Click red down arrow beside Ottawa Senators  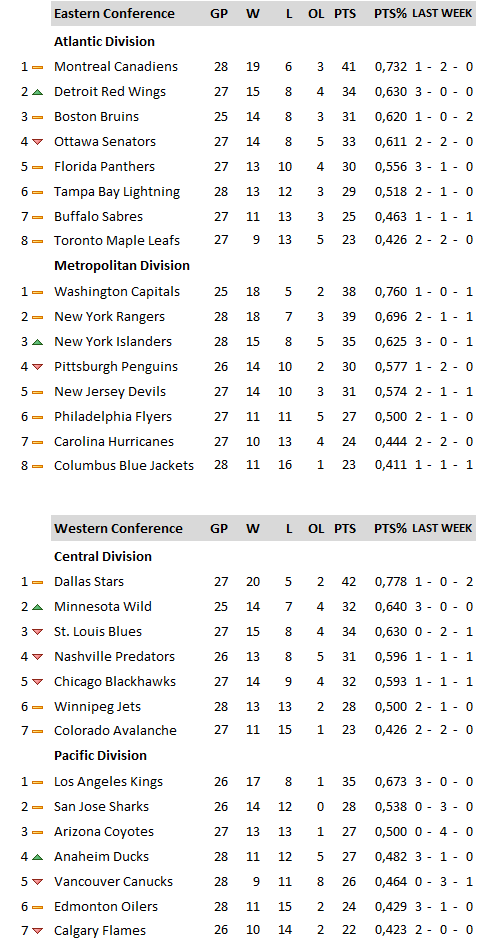38,142
